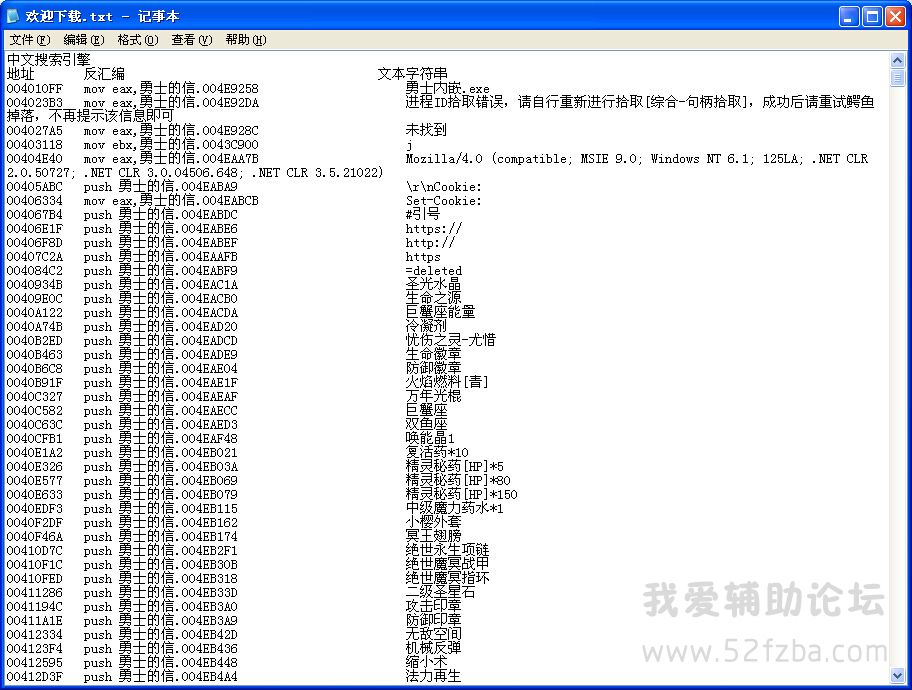Screen dimensions: 912x690
Task: Click the string 勇士内嵌.exe
Action: pos(447,88)
